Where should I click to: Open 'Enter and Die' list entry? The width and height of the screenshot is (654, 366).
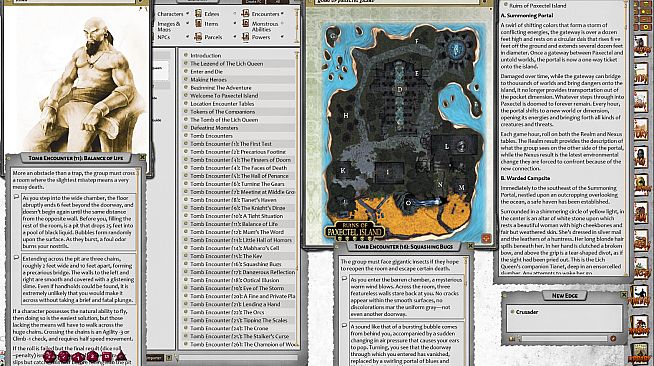click(240, 71)
